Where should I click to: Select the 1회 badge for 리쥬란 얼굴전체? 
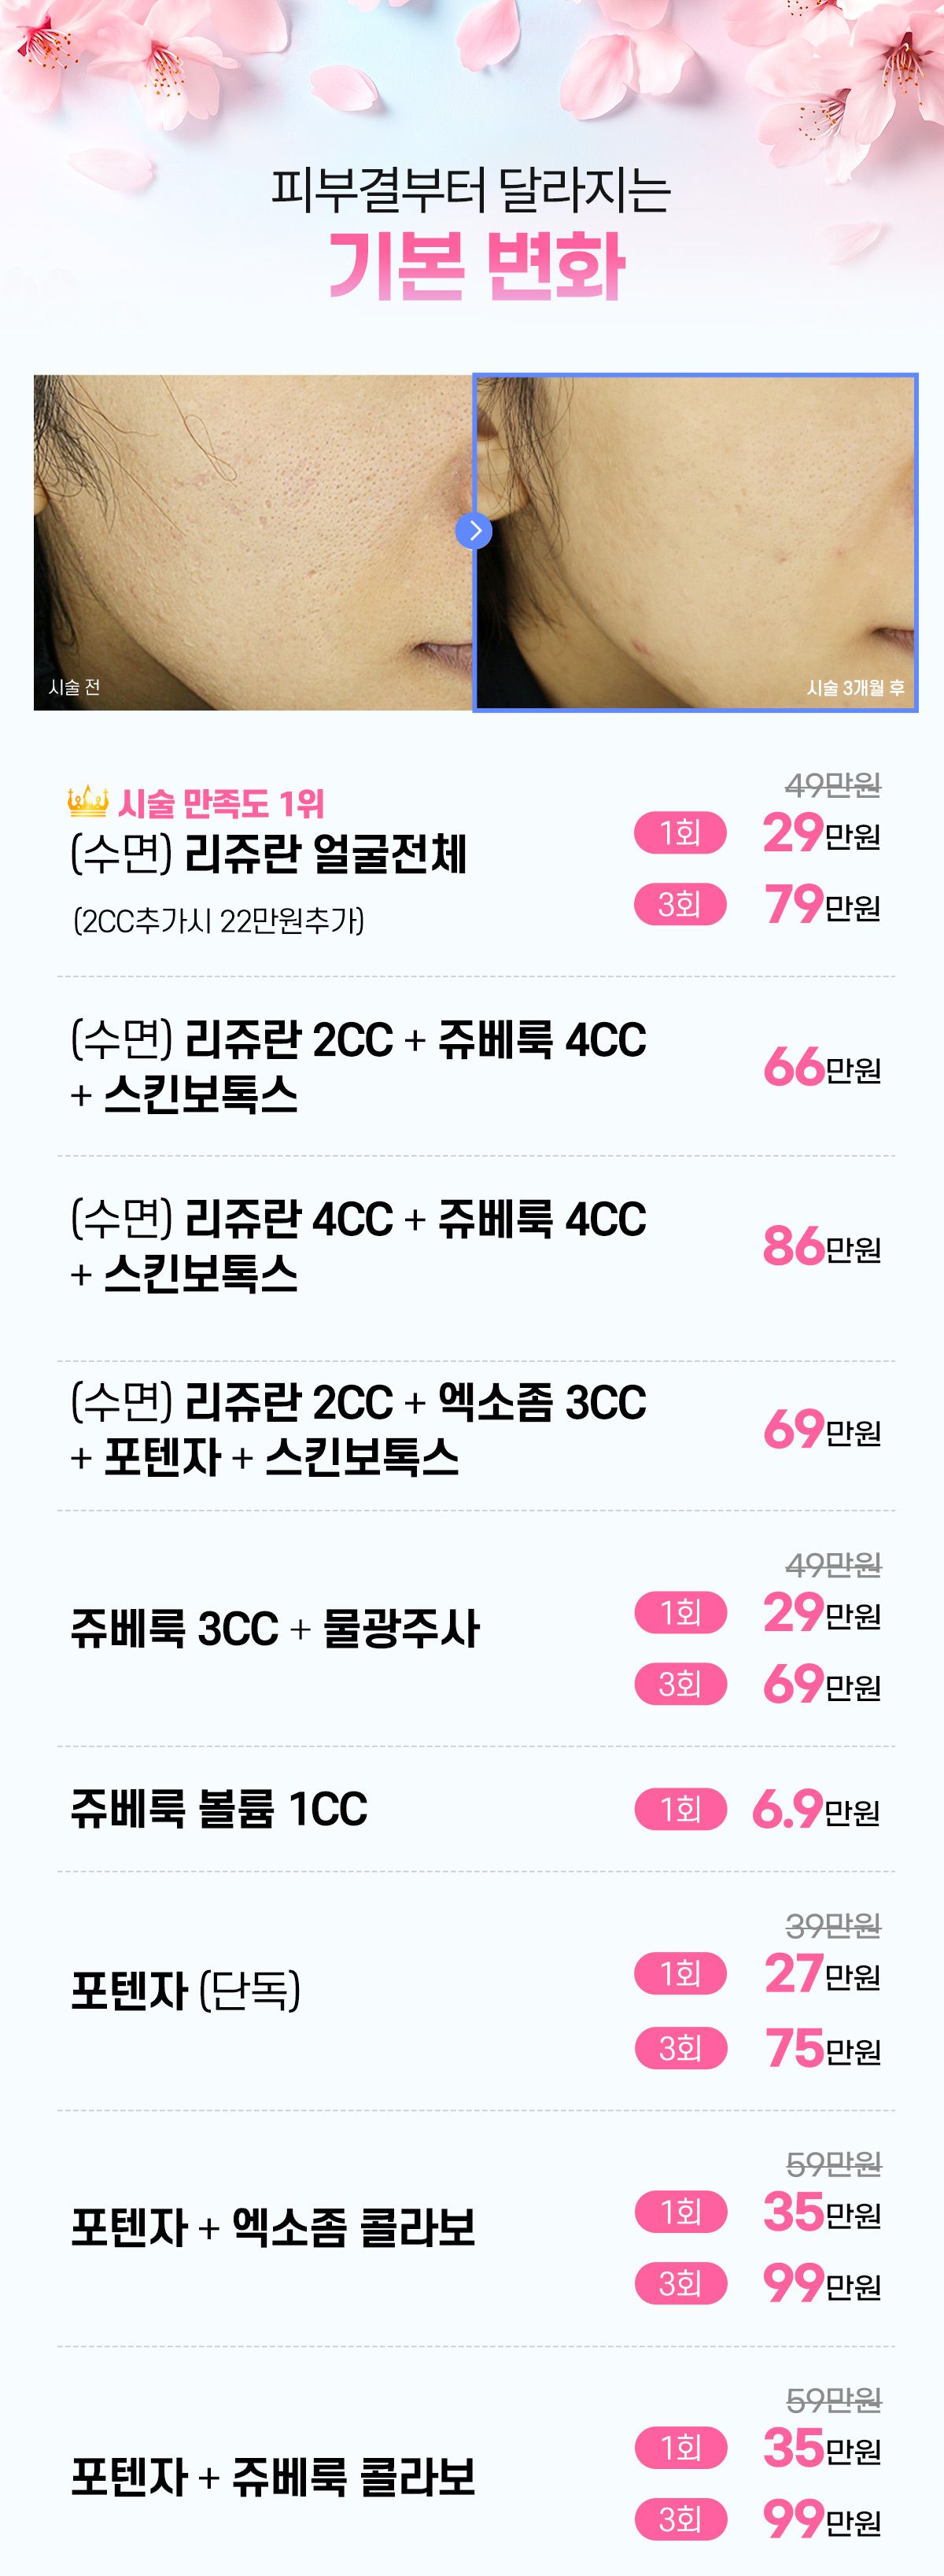click(x=680, y=832)
